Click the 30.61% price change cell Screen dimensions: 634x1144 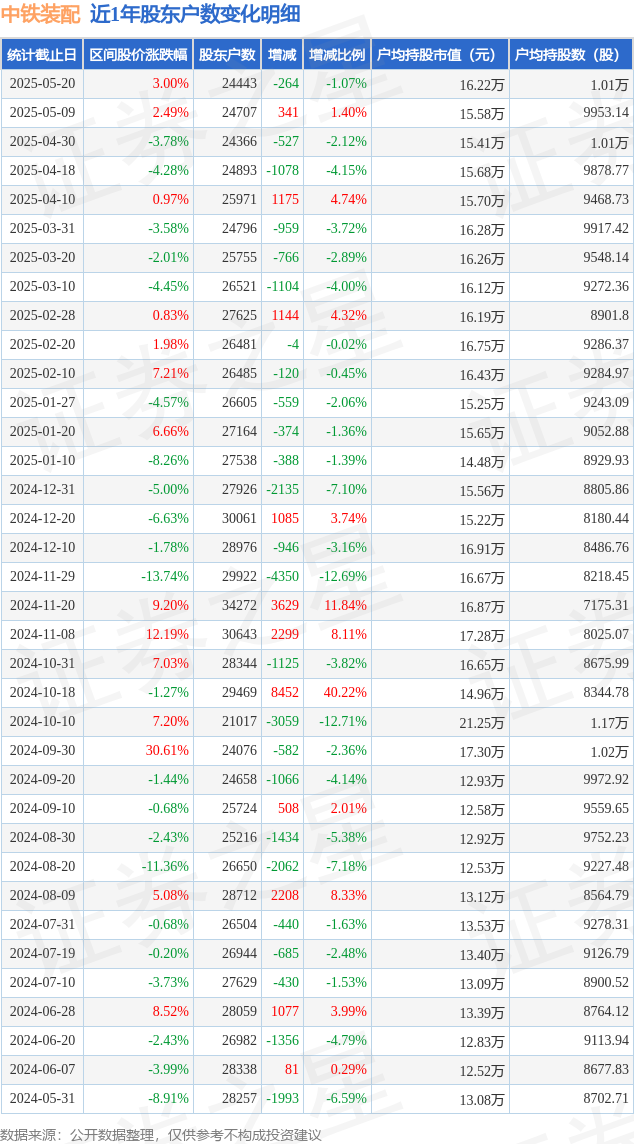pos(167,751)
